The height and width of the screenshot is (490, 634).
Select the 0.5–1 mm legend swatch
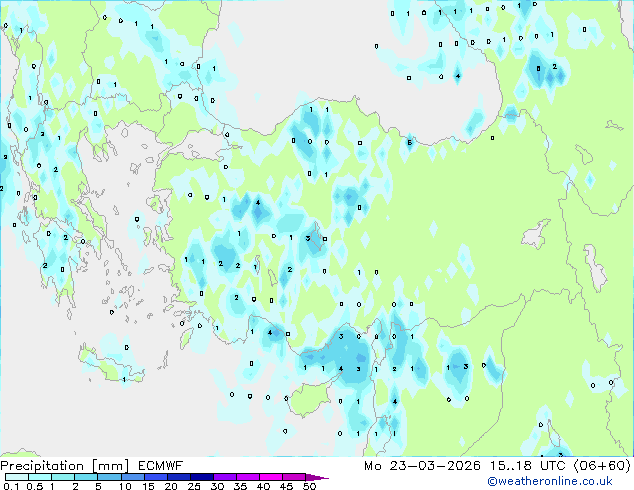click(x=40, y=477)
